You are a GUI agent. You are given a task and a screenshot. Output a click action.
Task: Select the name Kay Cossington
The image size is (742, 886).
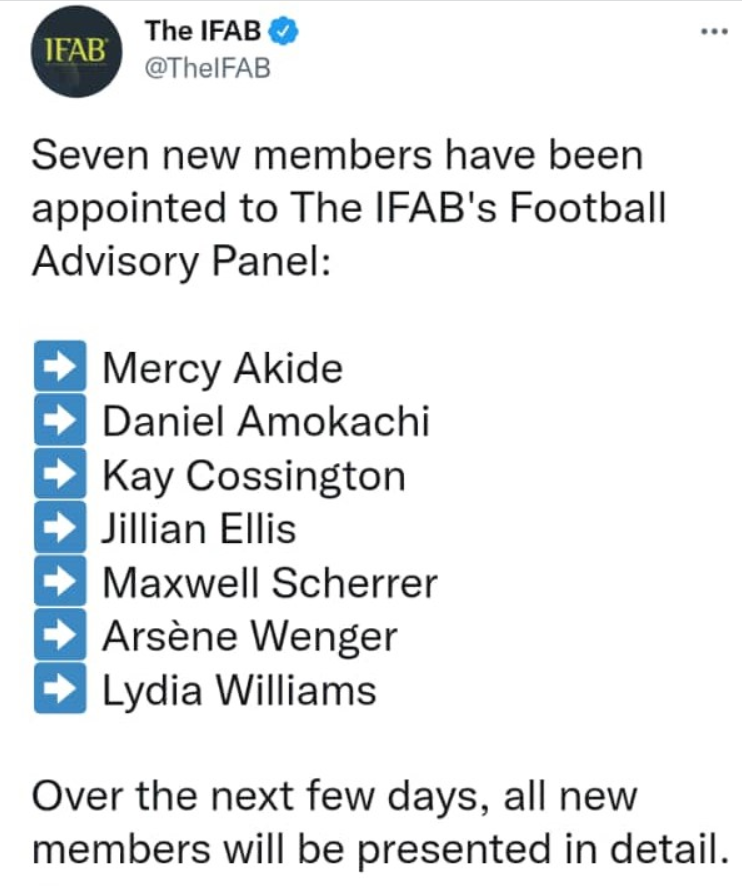[254, 477]
